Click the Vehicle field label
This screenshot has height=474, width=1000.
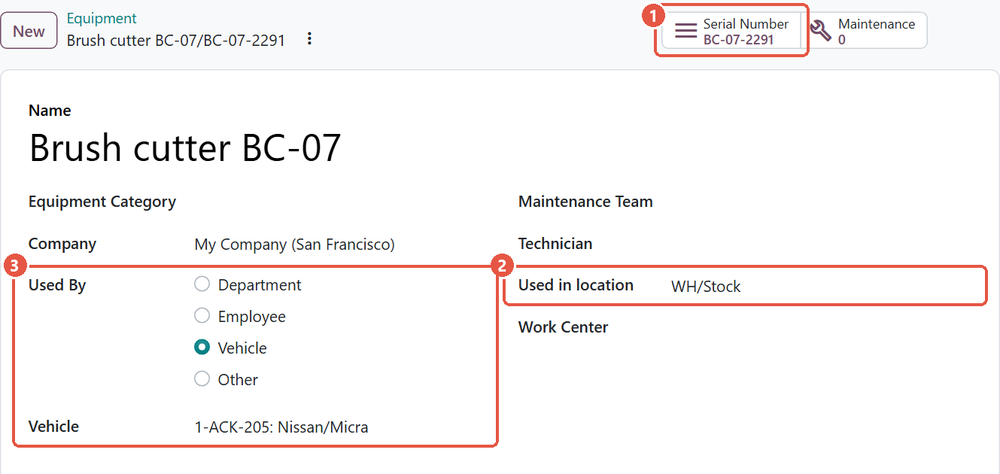point(54,426)
